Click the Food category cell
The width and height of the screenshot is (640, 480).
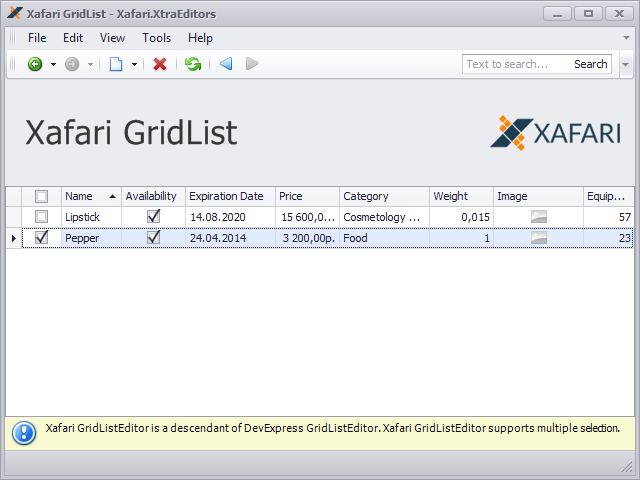point(384,238)
